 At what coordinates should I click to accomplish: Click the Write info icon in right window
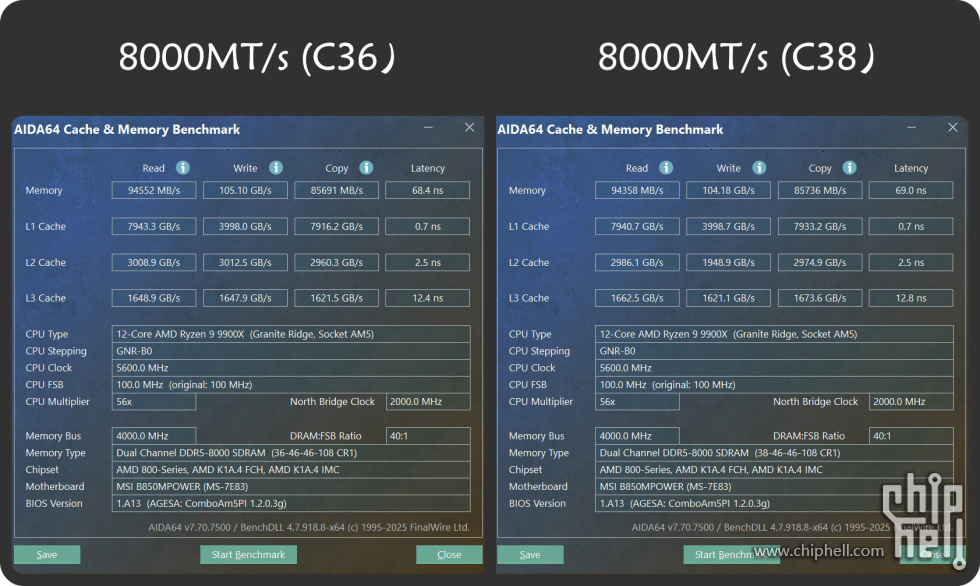click(x=759, y=168)
